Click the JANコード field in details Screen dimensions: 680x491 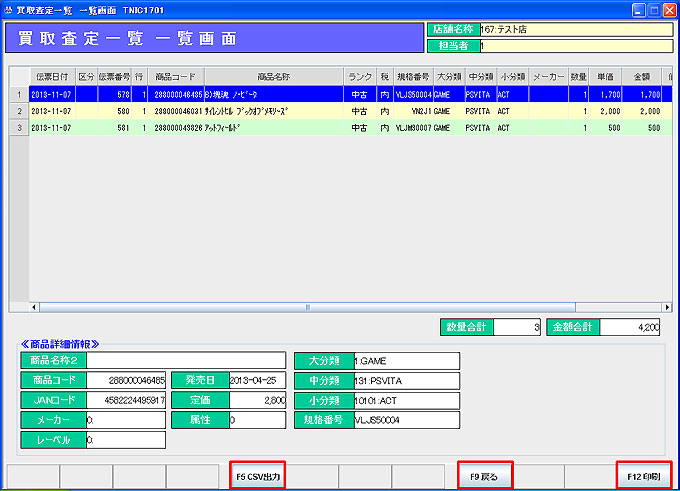point(126,400)
